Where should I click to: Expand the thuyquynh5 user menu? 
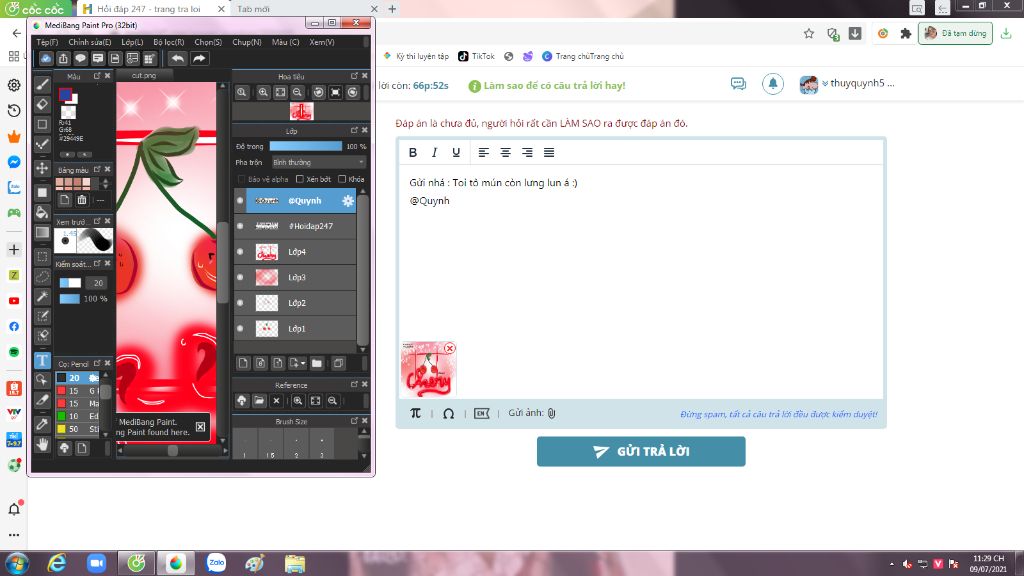click(857, 84)
